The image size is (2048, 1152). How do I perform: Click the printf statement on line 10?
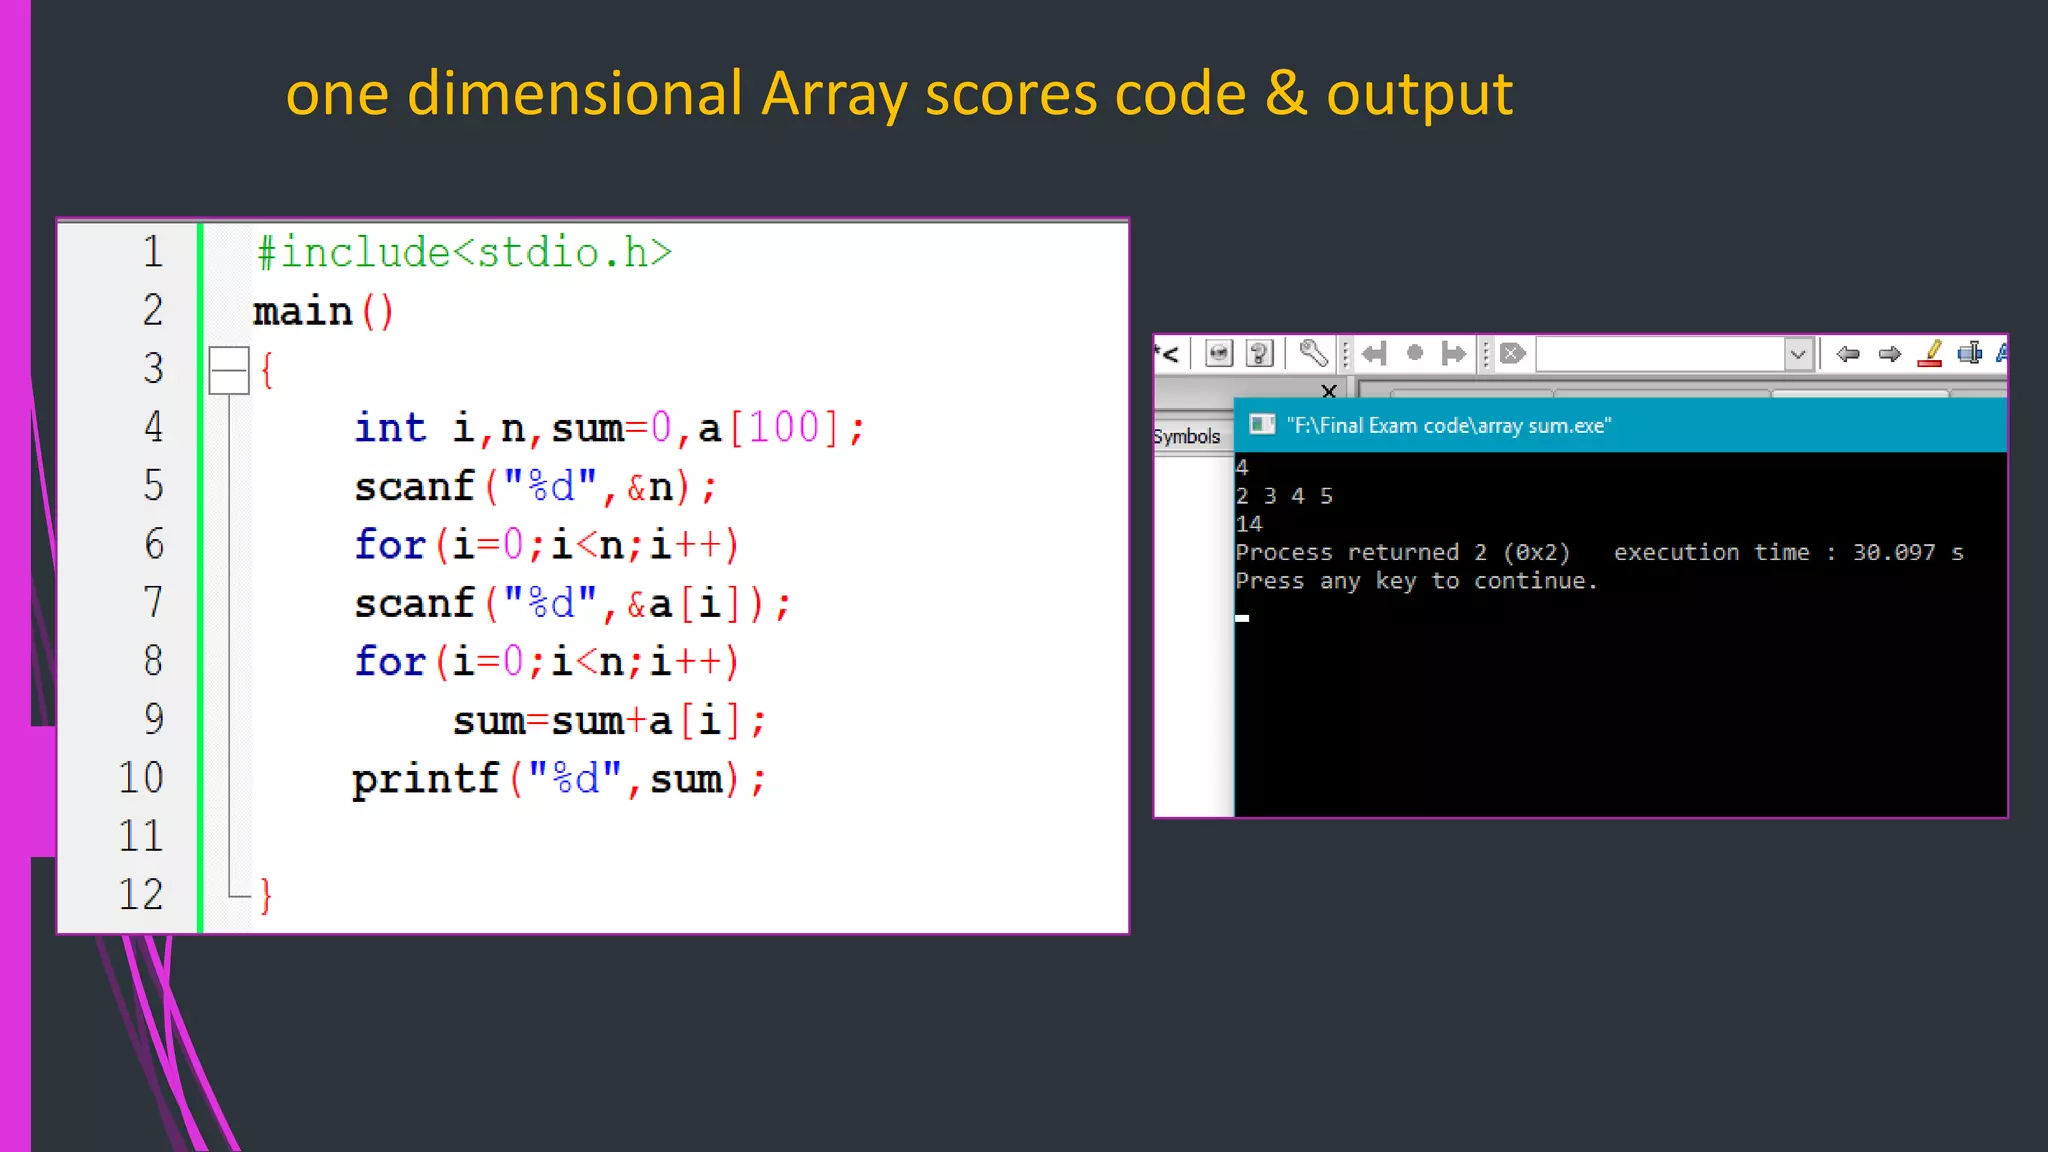pos(558,779)
